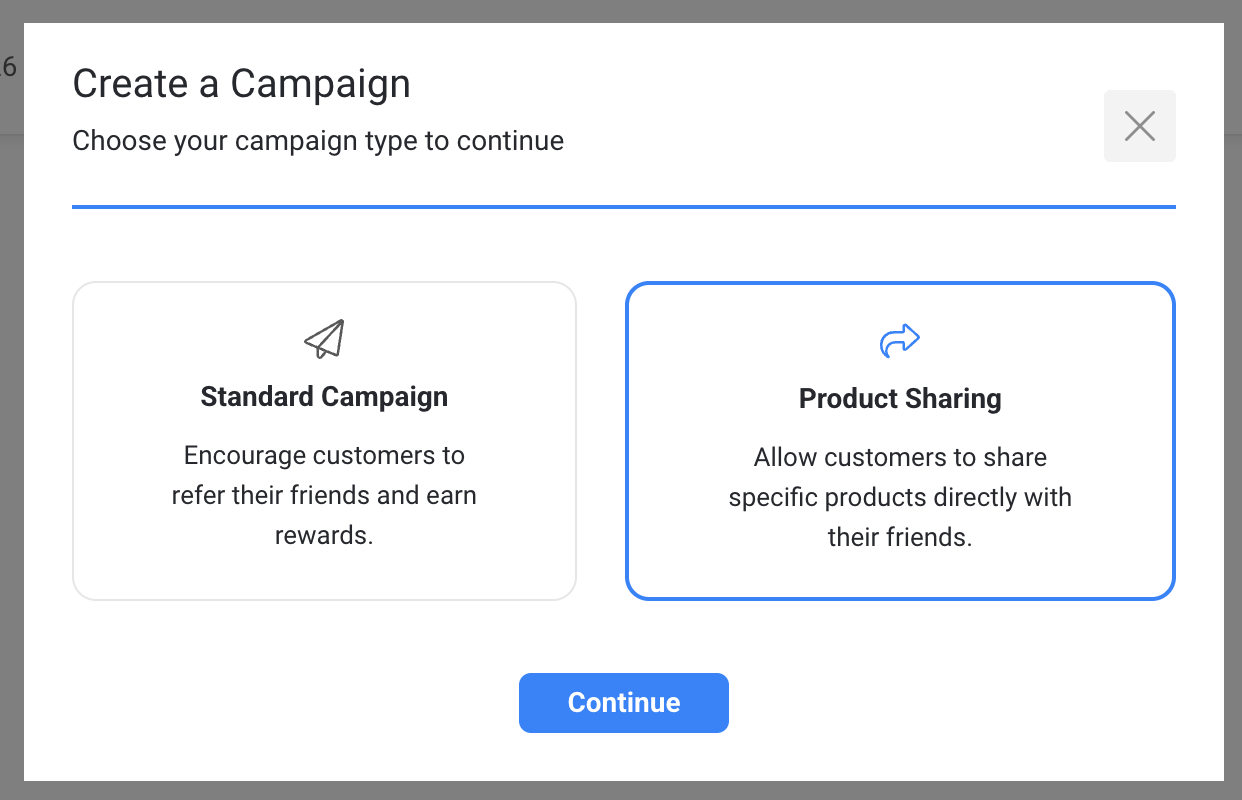The height and width of the screenshot is (800, 1242).
Task: Select the Product Sharing card
Action: pos(900,441)
